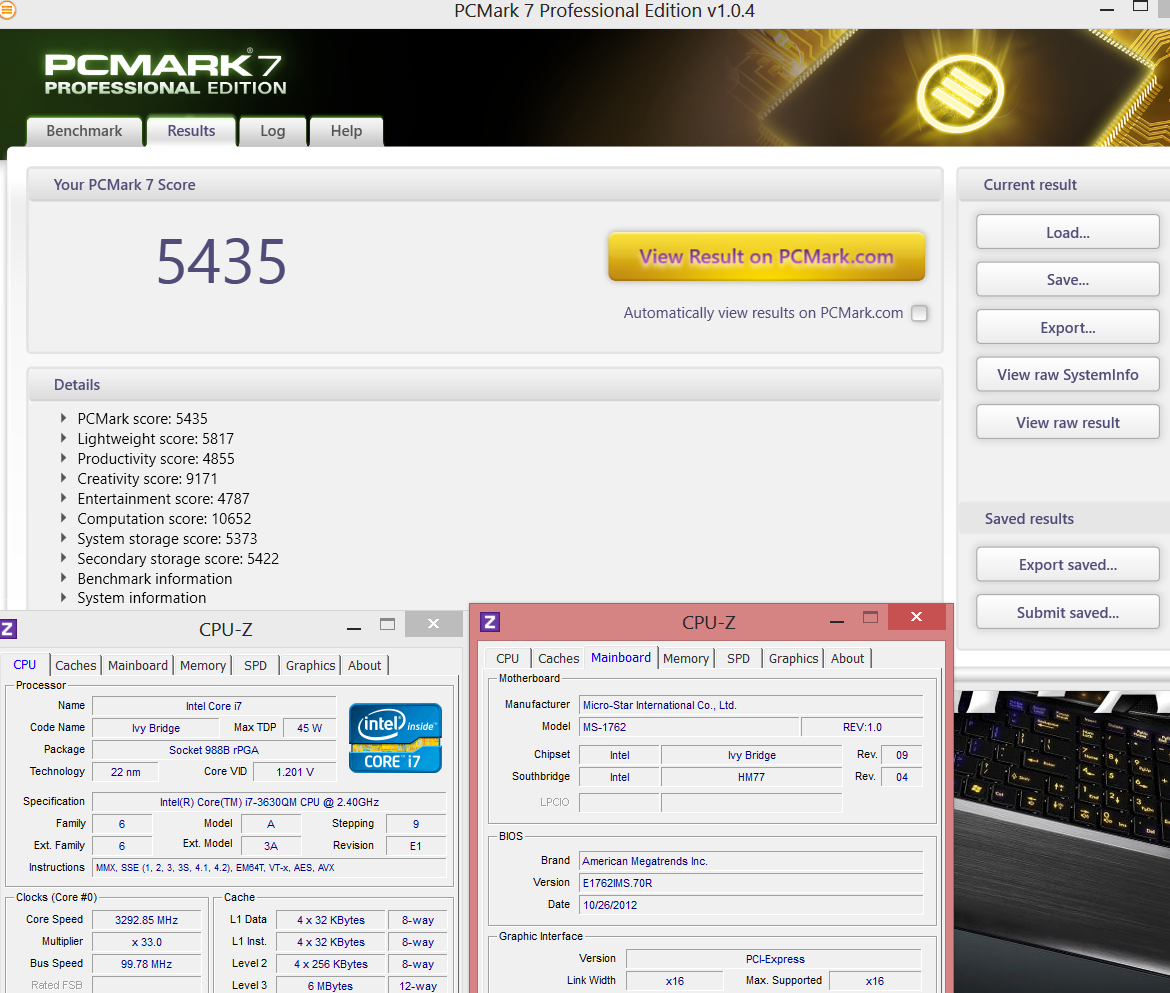Click the Load... button
The width and height of the screenshot is (1170, 993).
1068,233
